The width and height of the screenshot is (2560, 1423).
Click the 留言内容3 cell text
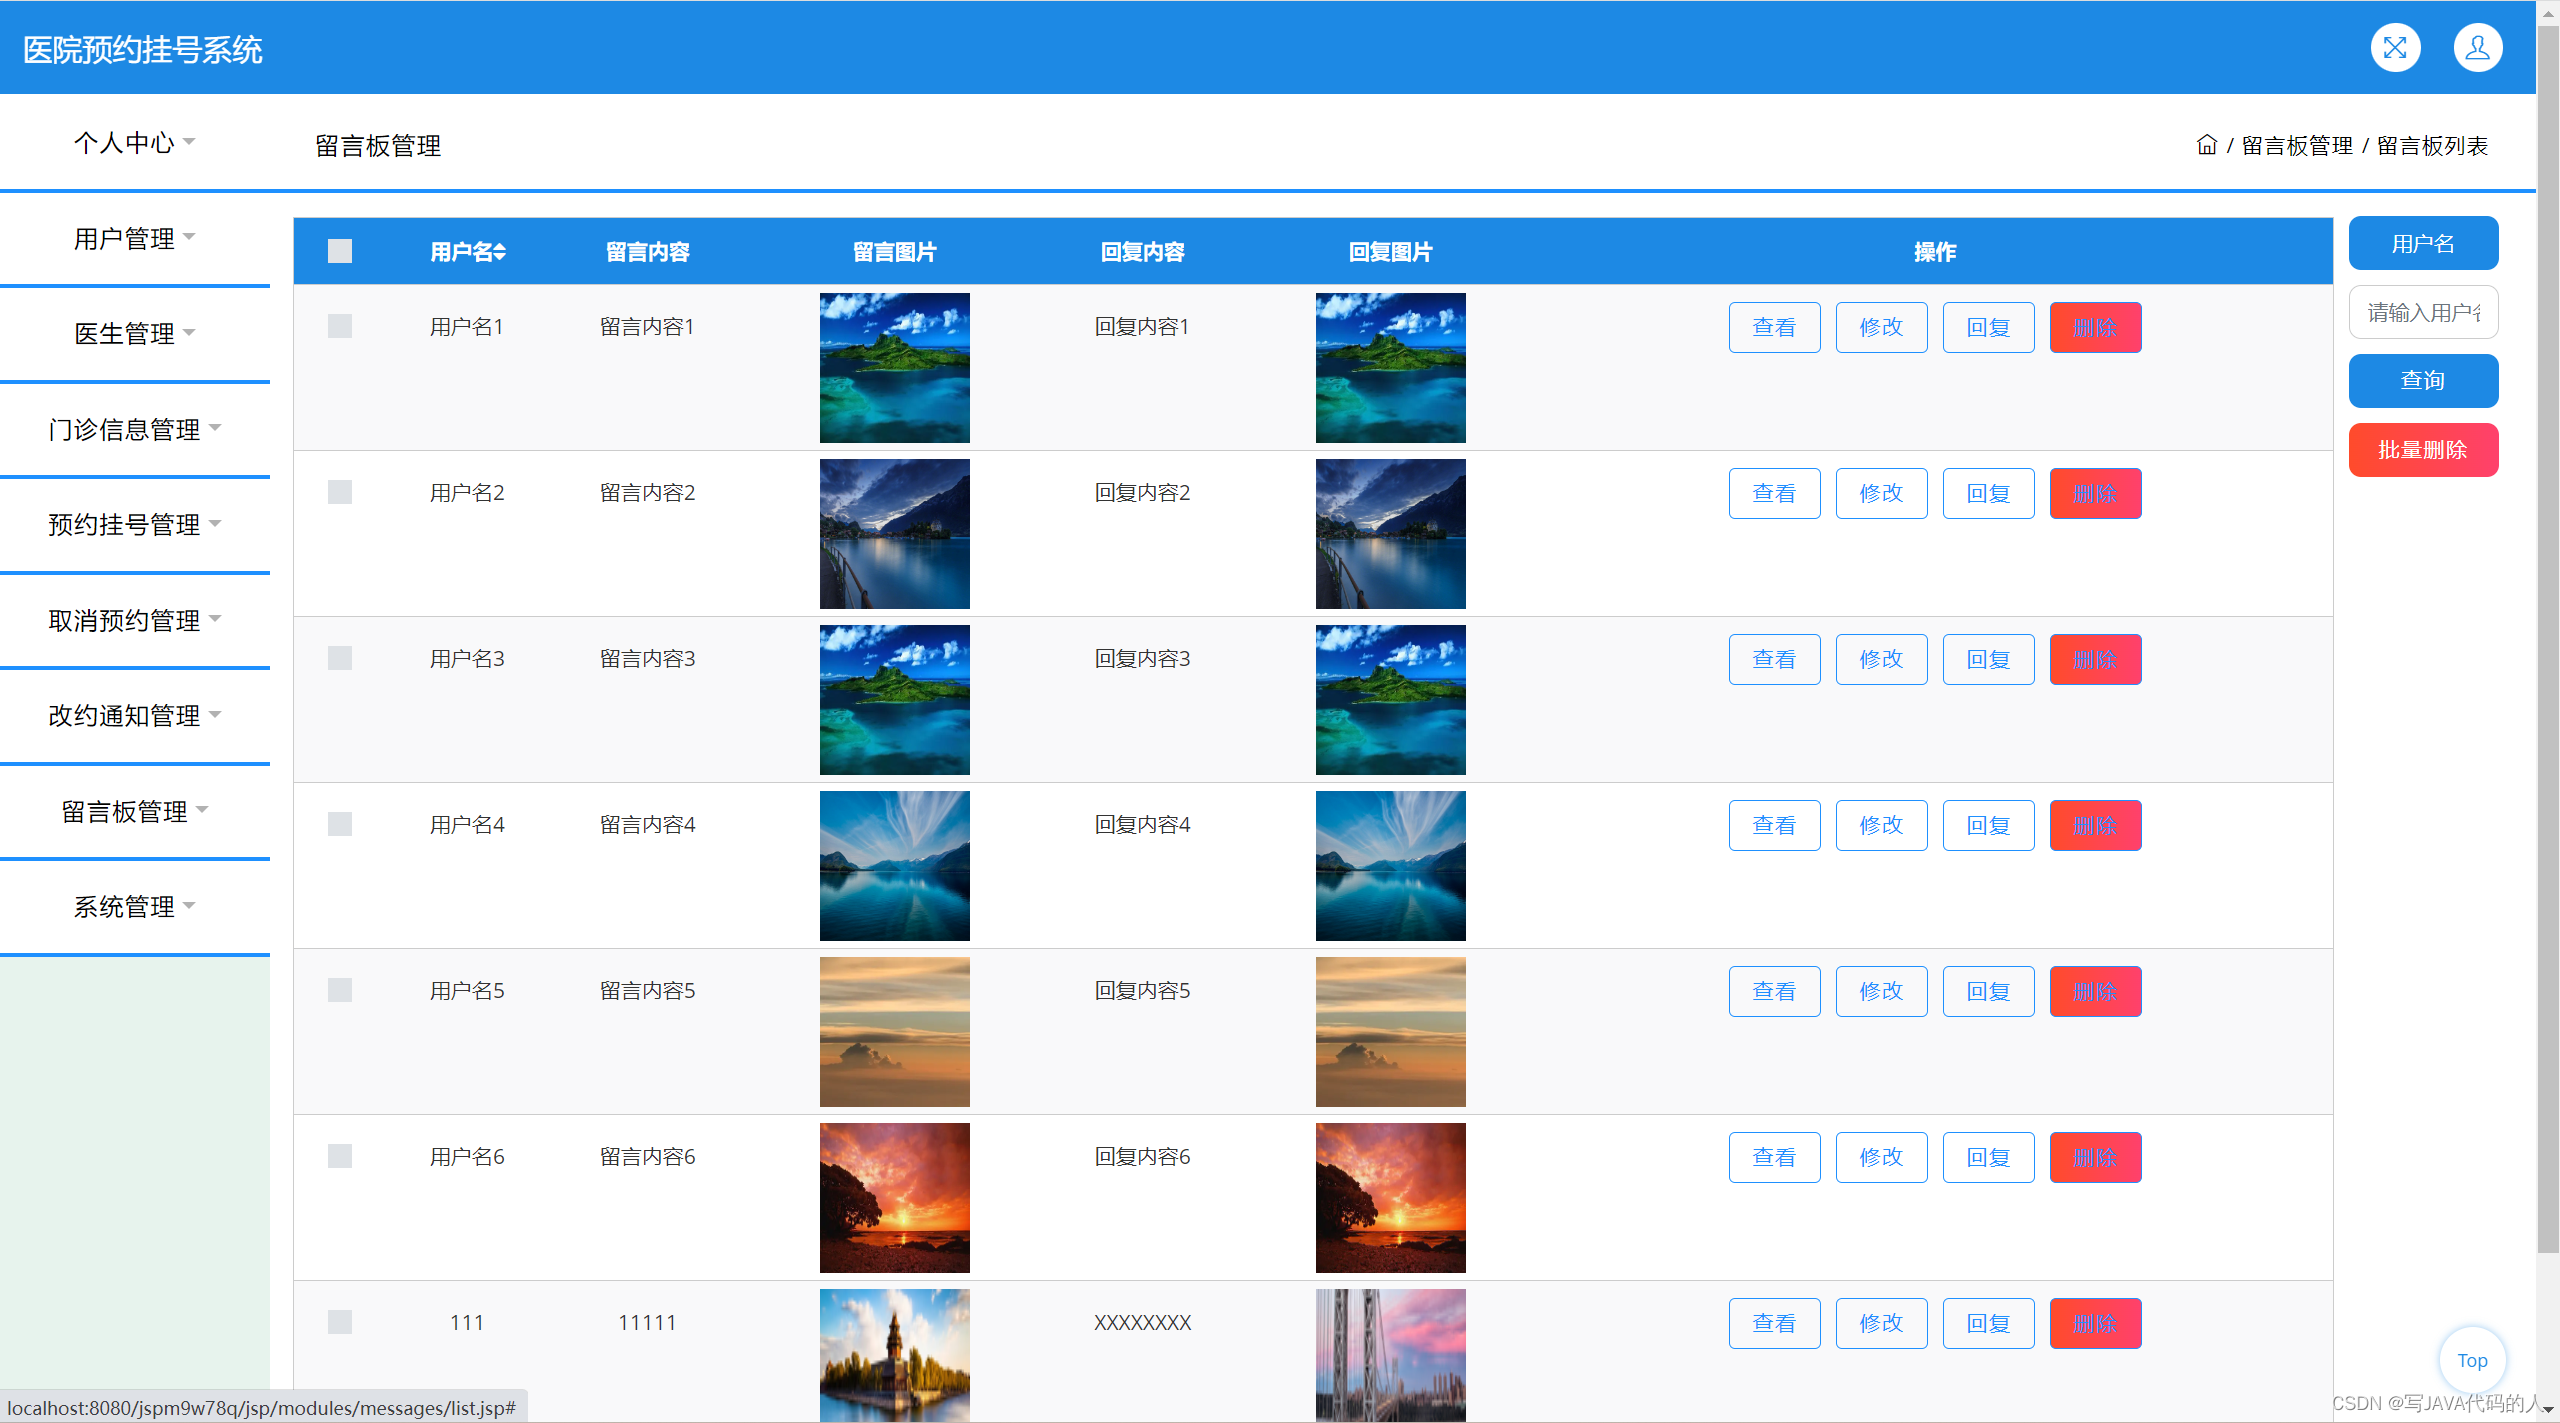point(647,658)
